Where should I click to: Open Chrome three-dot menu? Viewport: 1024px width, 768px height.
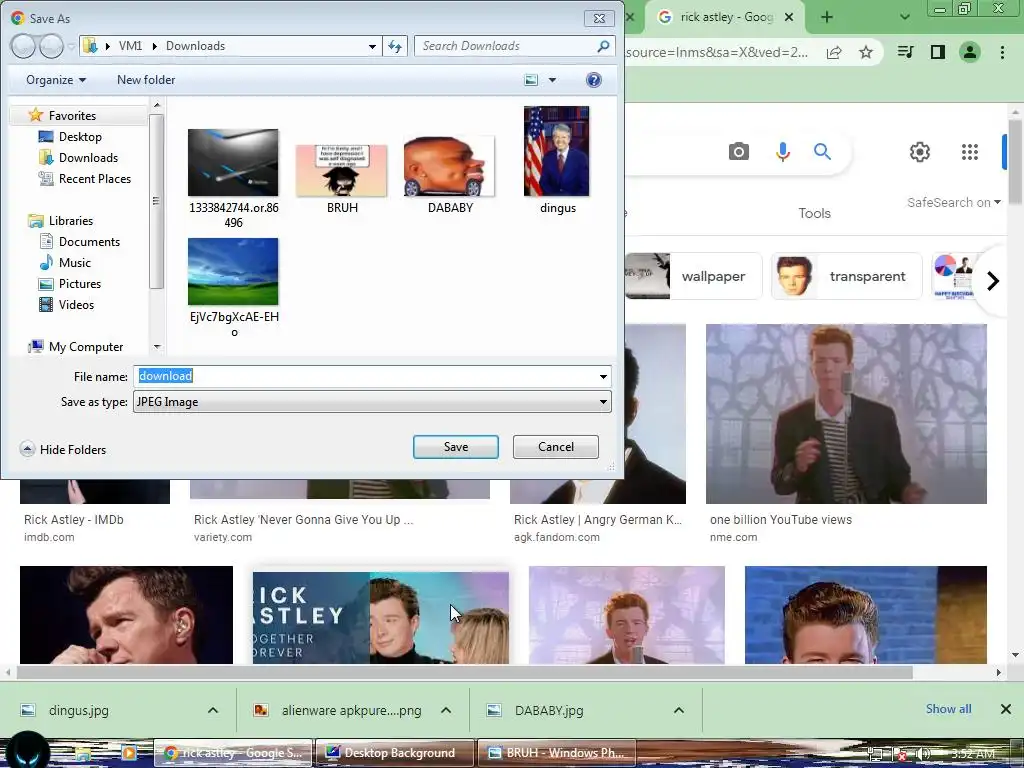coord(1002,52)
